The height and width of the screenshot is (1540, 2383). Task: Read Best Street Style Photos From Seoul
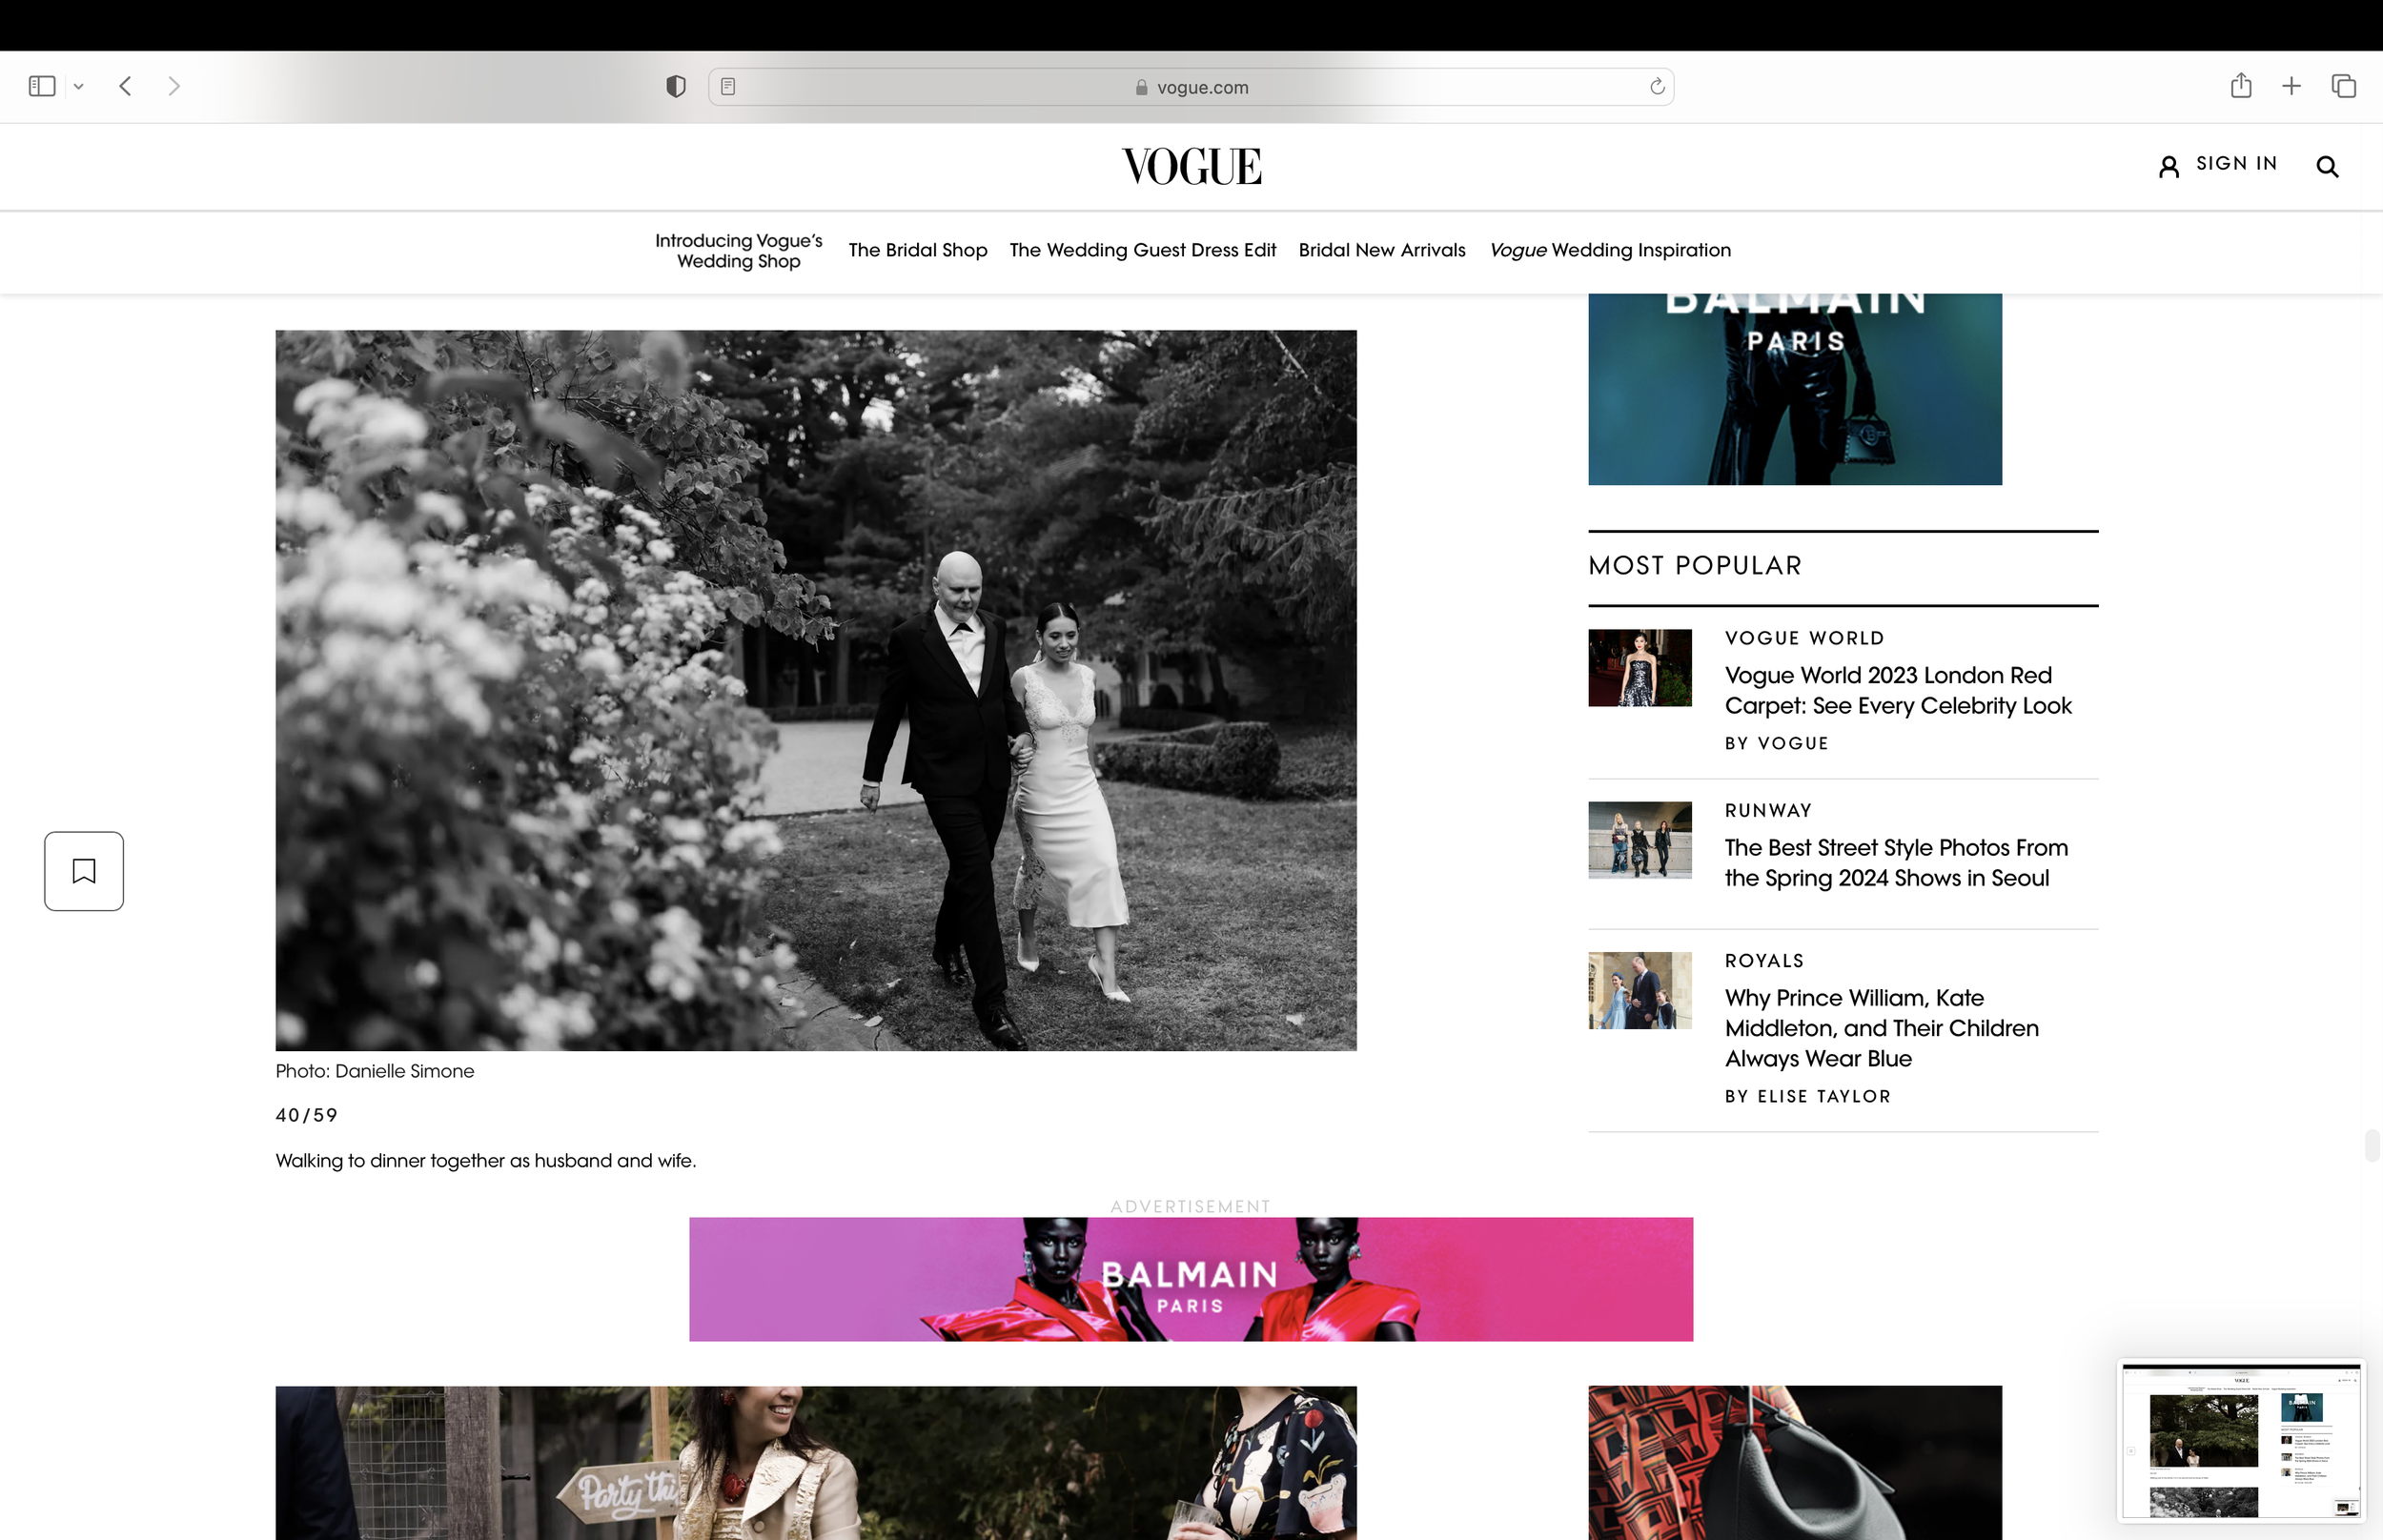pos(1896,863)
